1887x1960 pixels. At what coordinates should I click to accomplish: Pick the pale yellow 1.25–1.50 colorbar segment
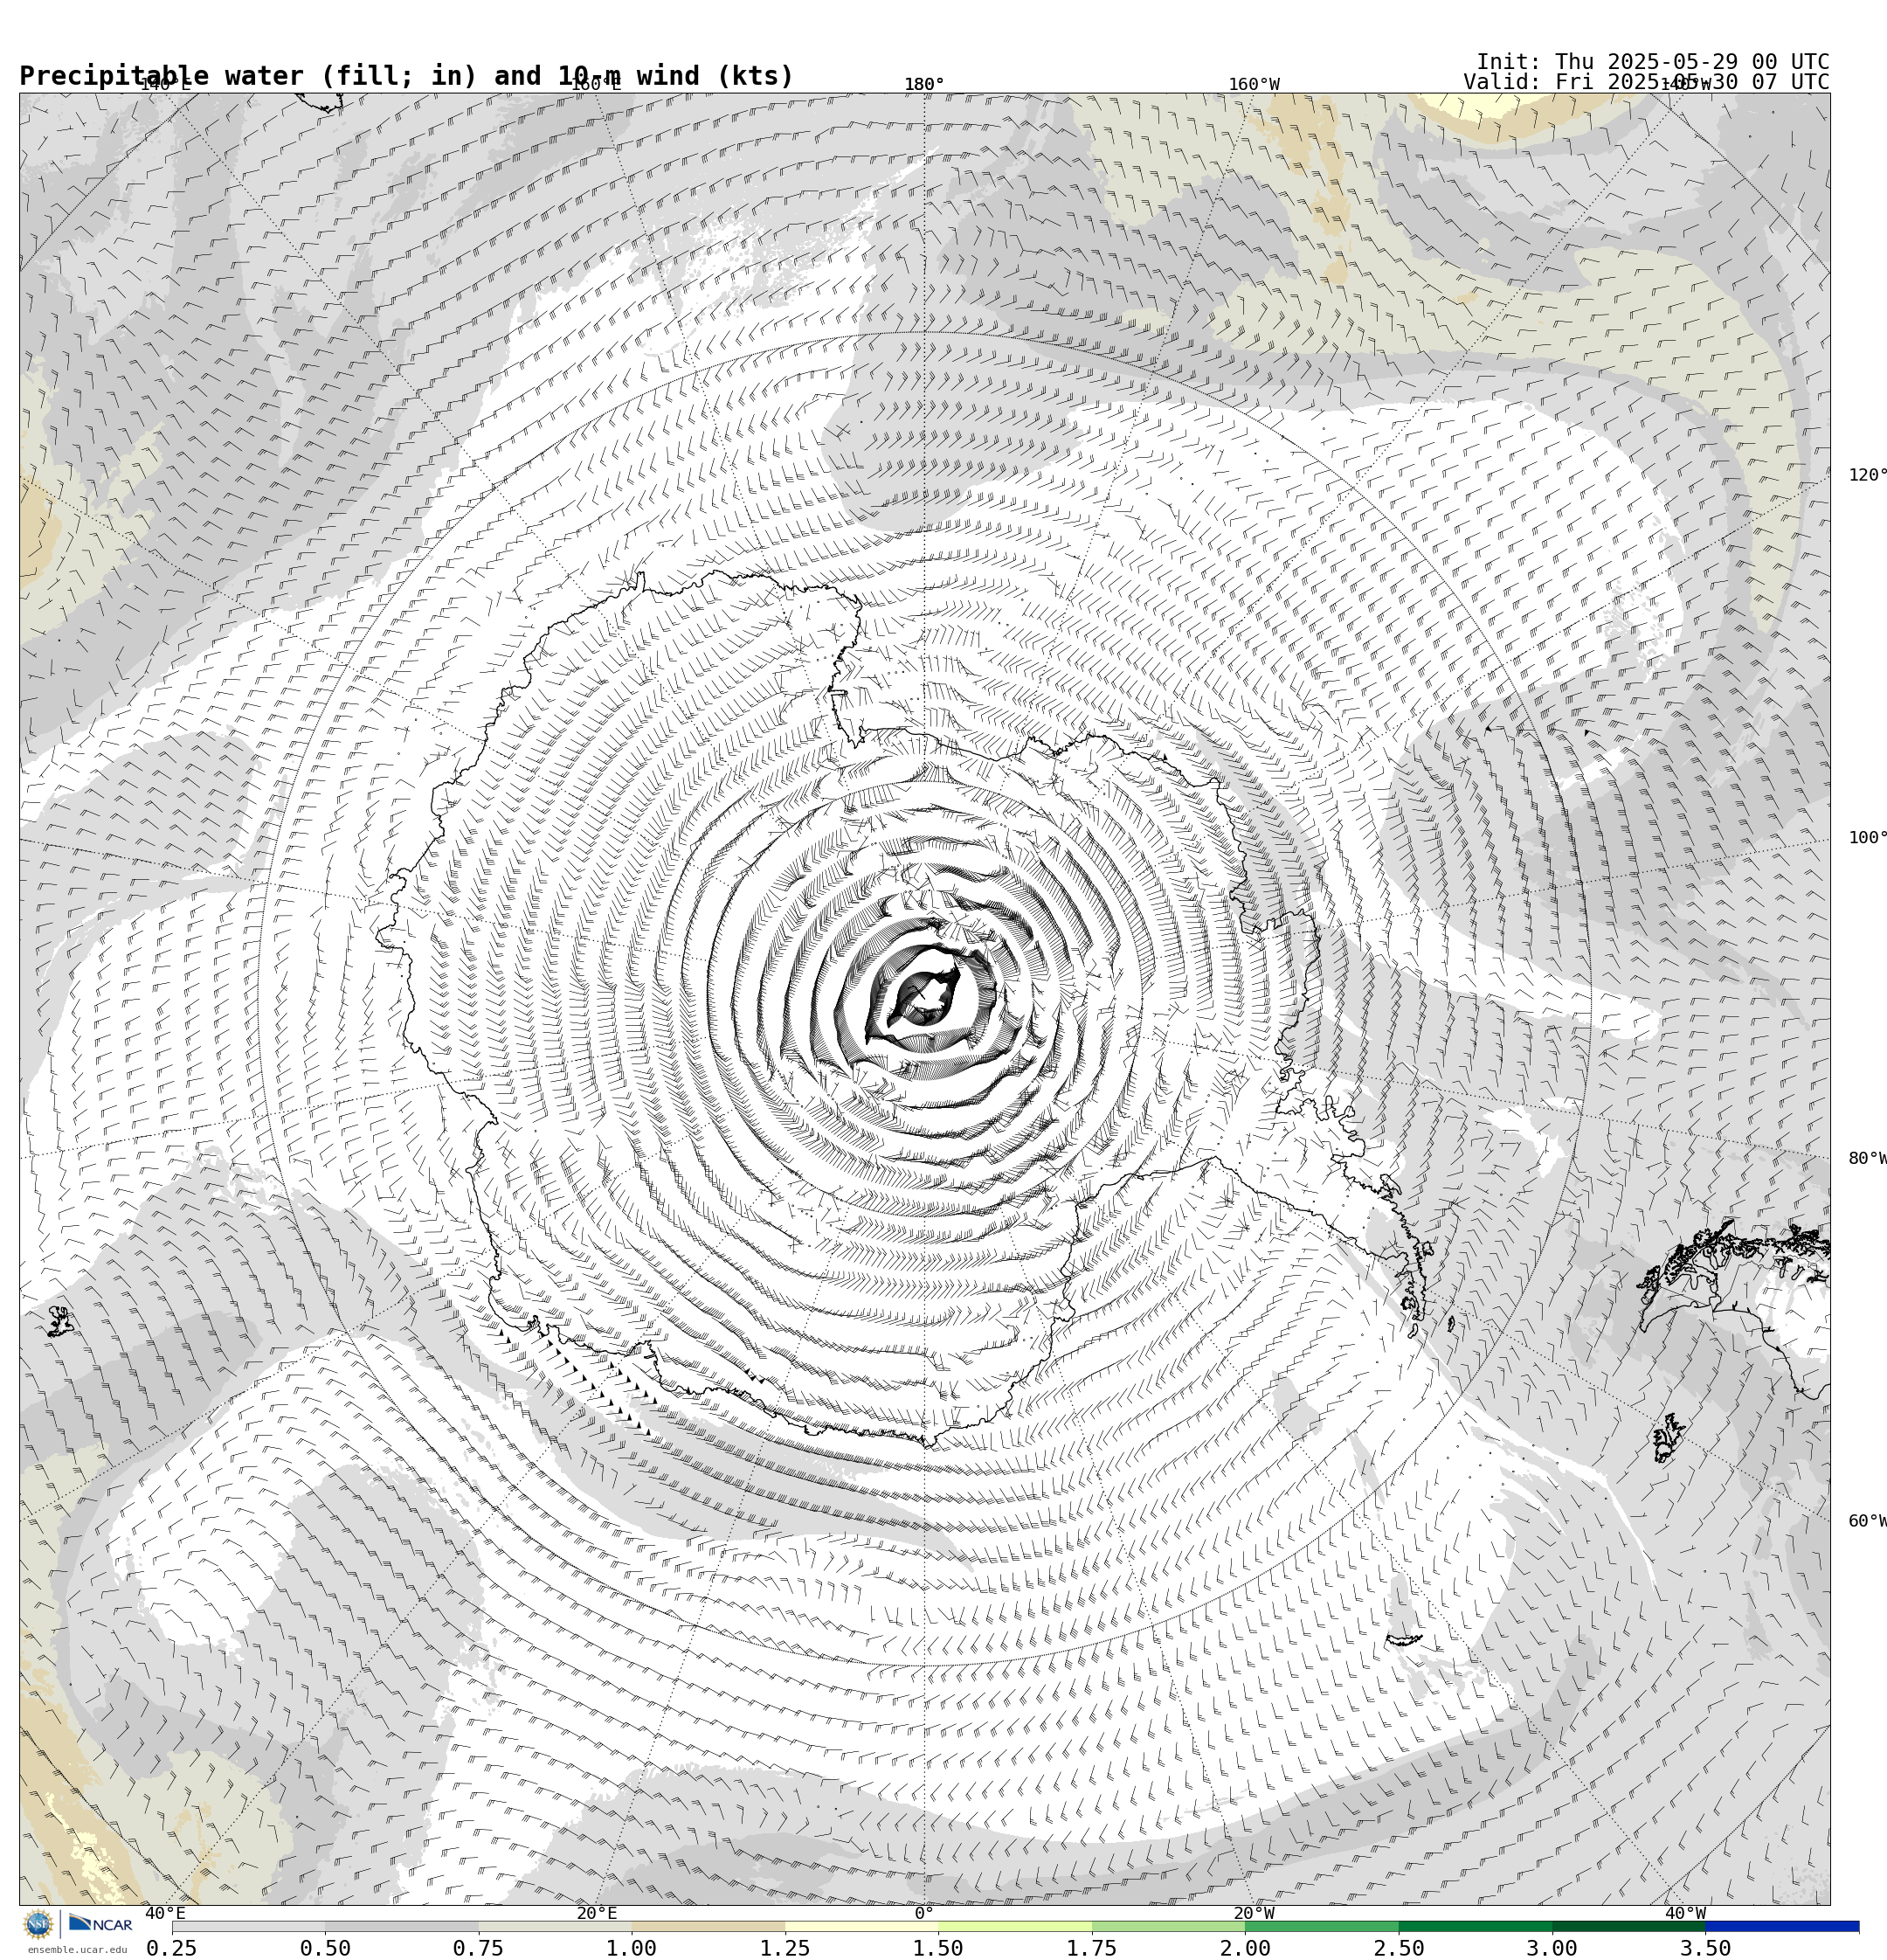point(862,1926)
